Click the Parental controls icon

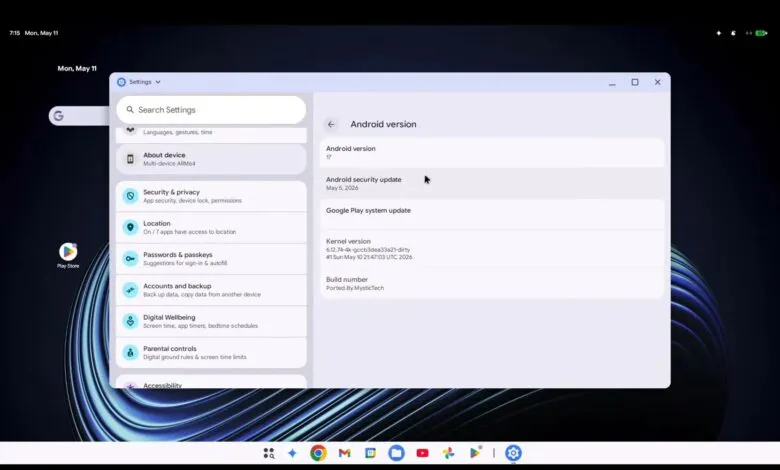tap(130, 353)
